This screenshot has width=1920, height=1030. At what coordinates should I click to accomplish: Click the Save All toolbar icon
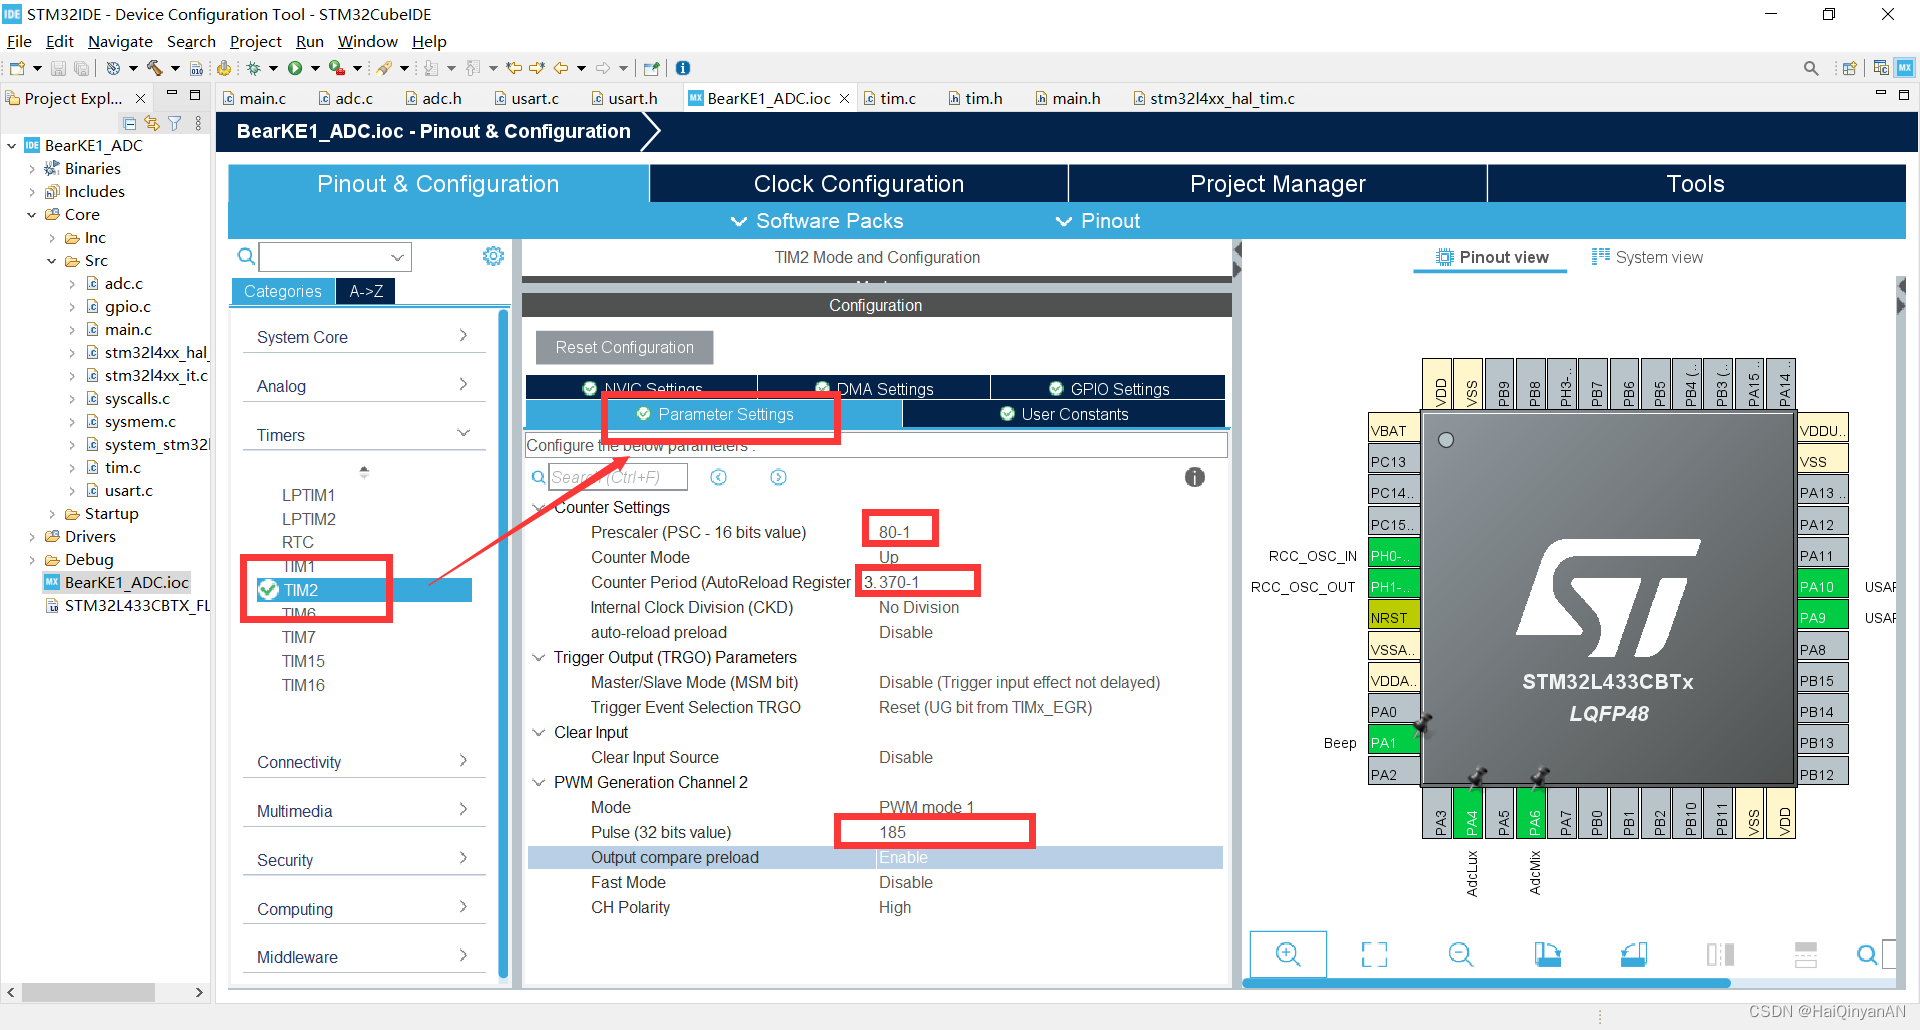click(81, 68)
